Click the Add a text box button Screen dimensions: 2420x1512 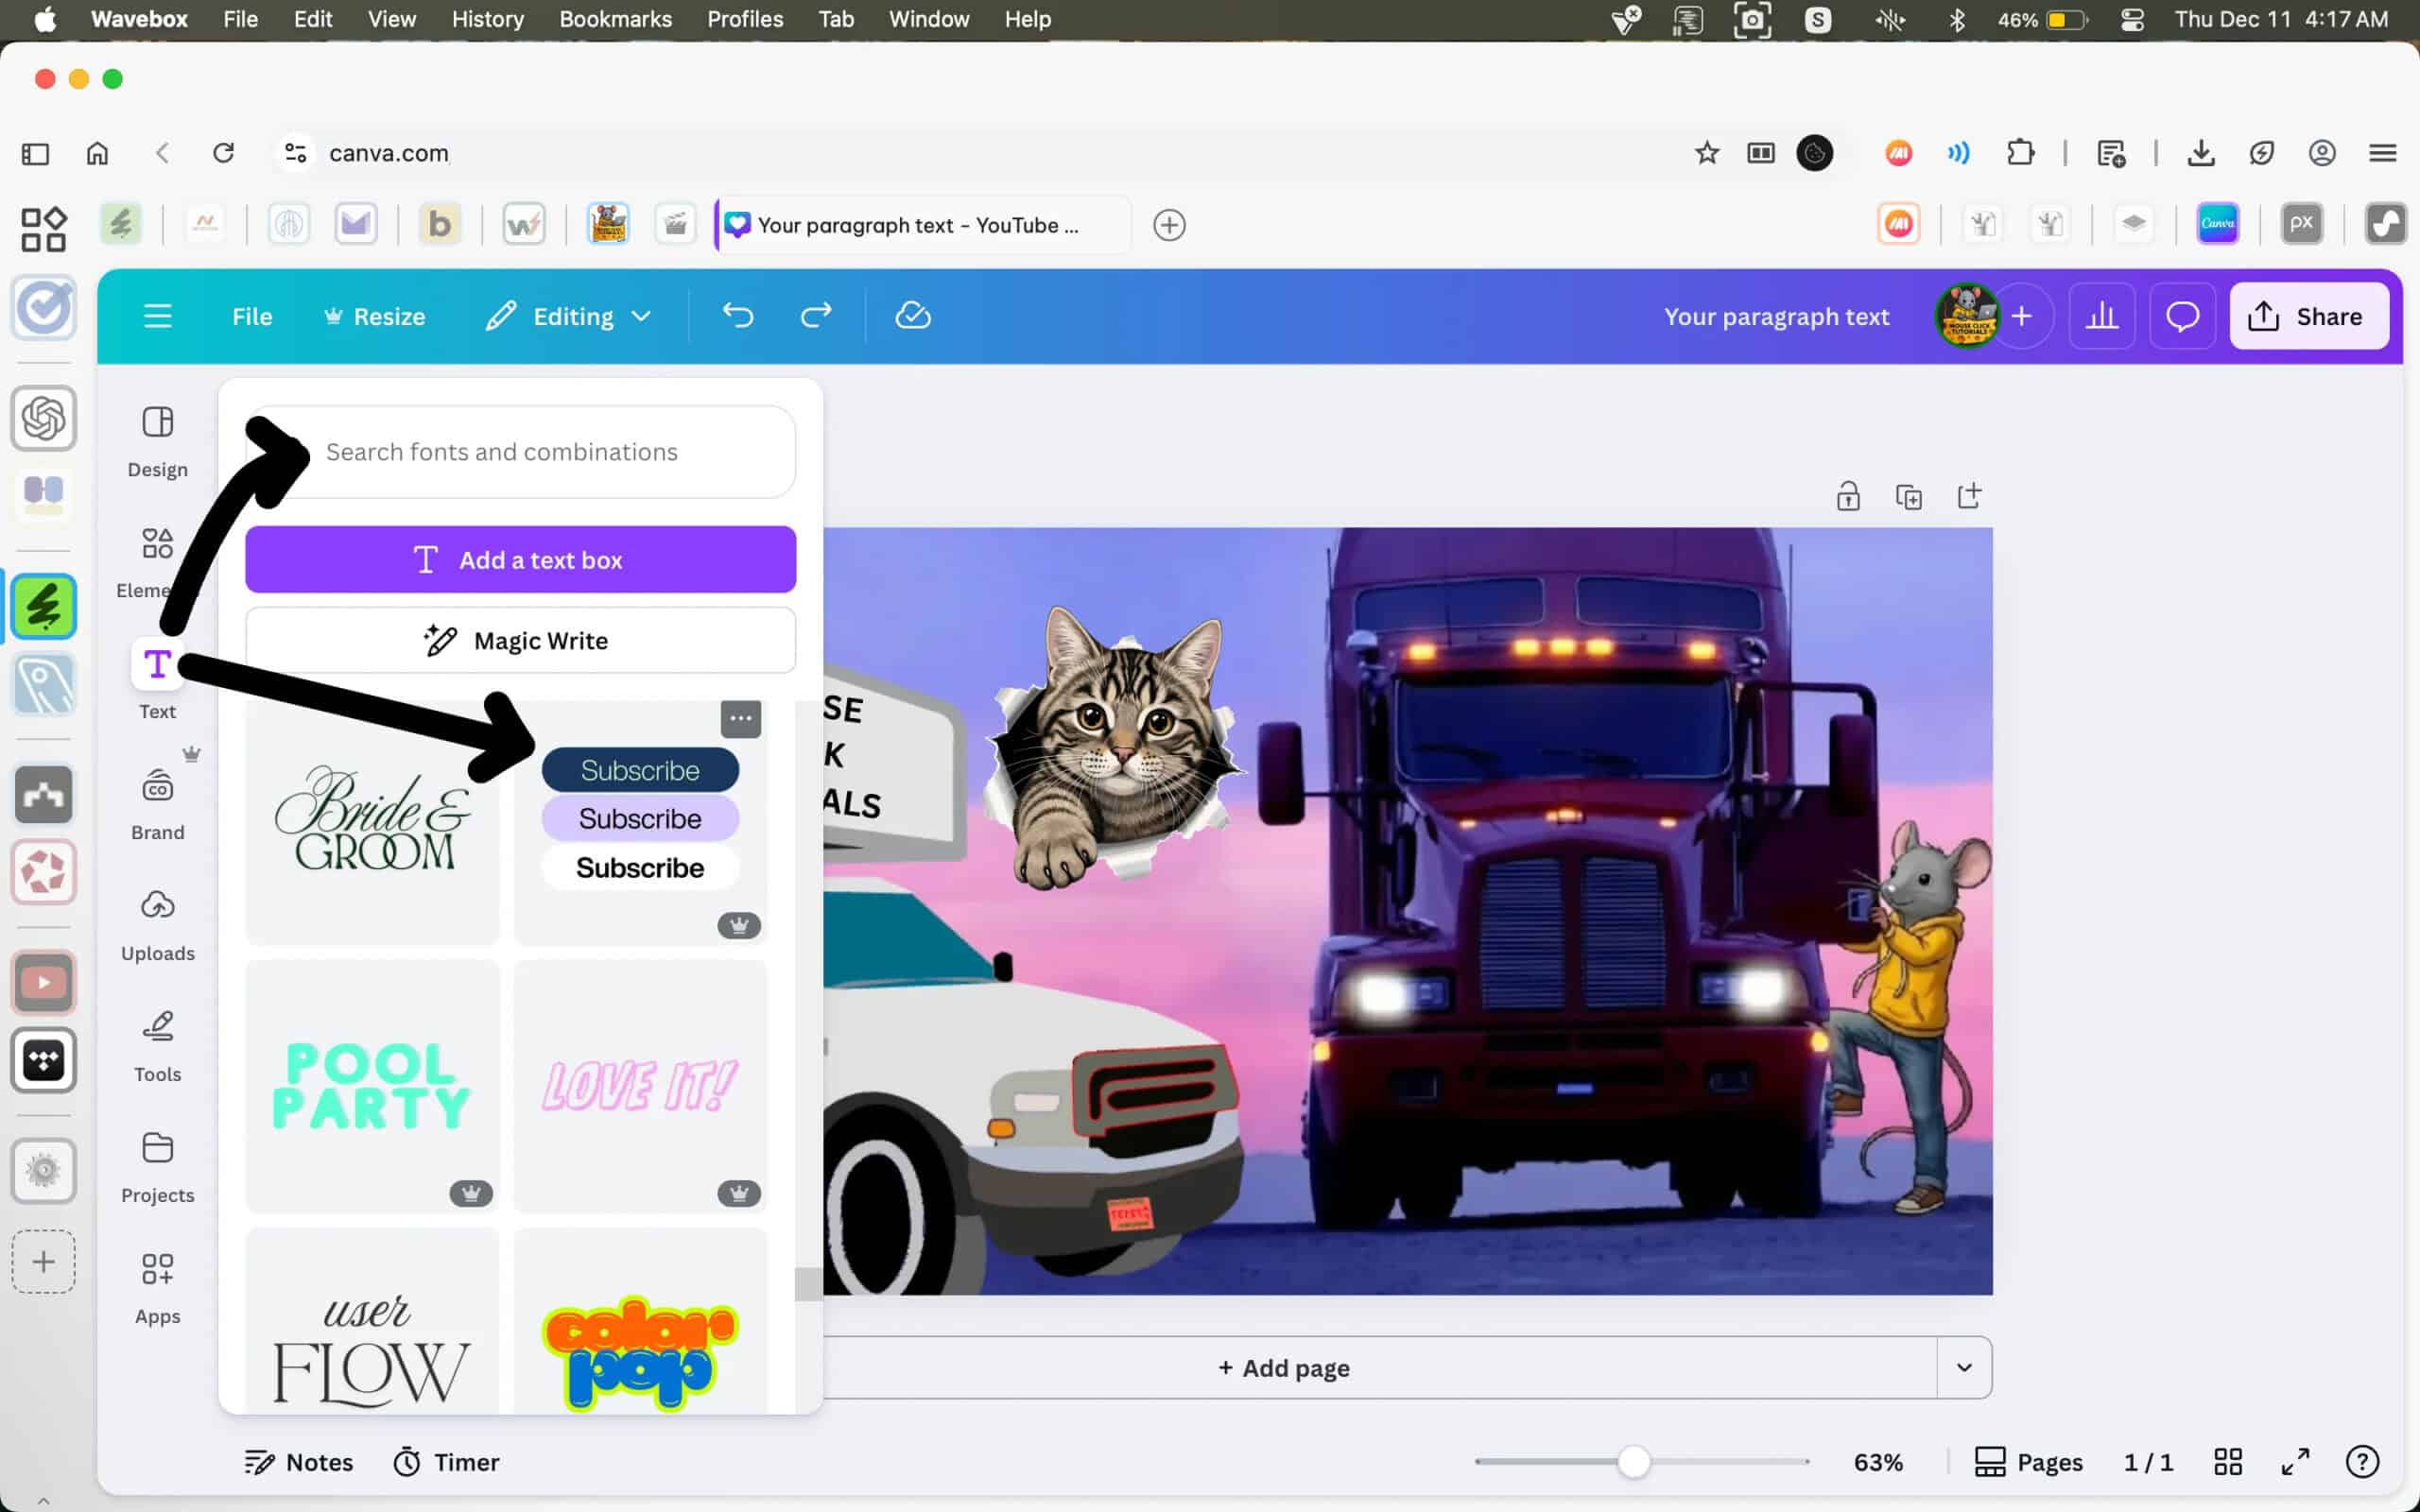point(520,560)
